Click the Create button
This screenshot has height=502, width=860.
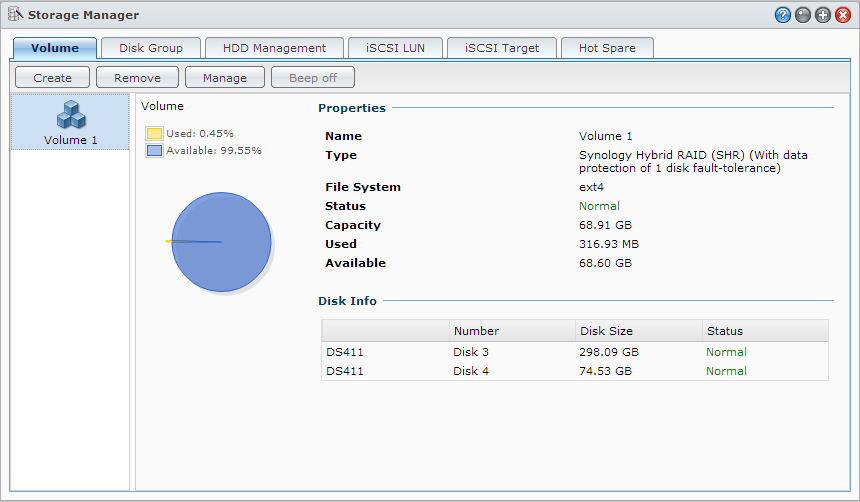point(52,77)
